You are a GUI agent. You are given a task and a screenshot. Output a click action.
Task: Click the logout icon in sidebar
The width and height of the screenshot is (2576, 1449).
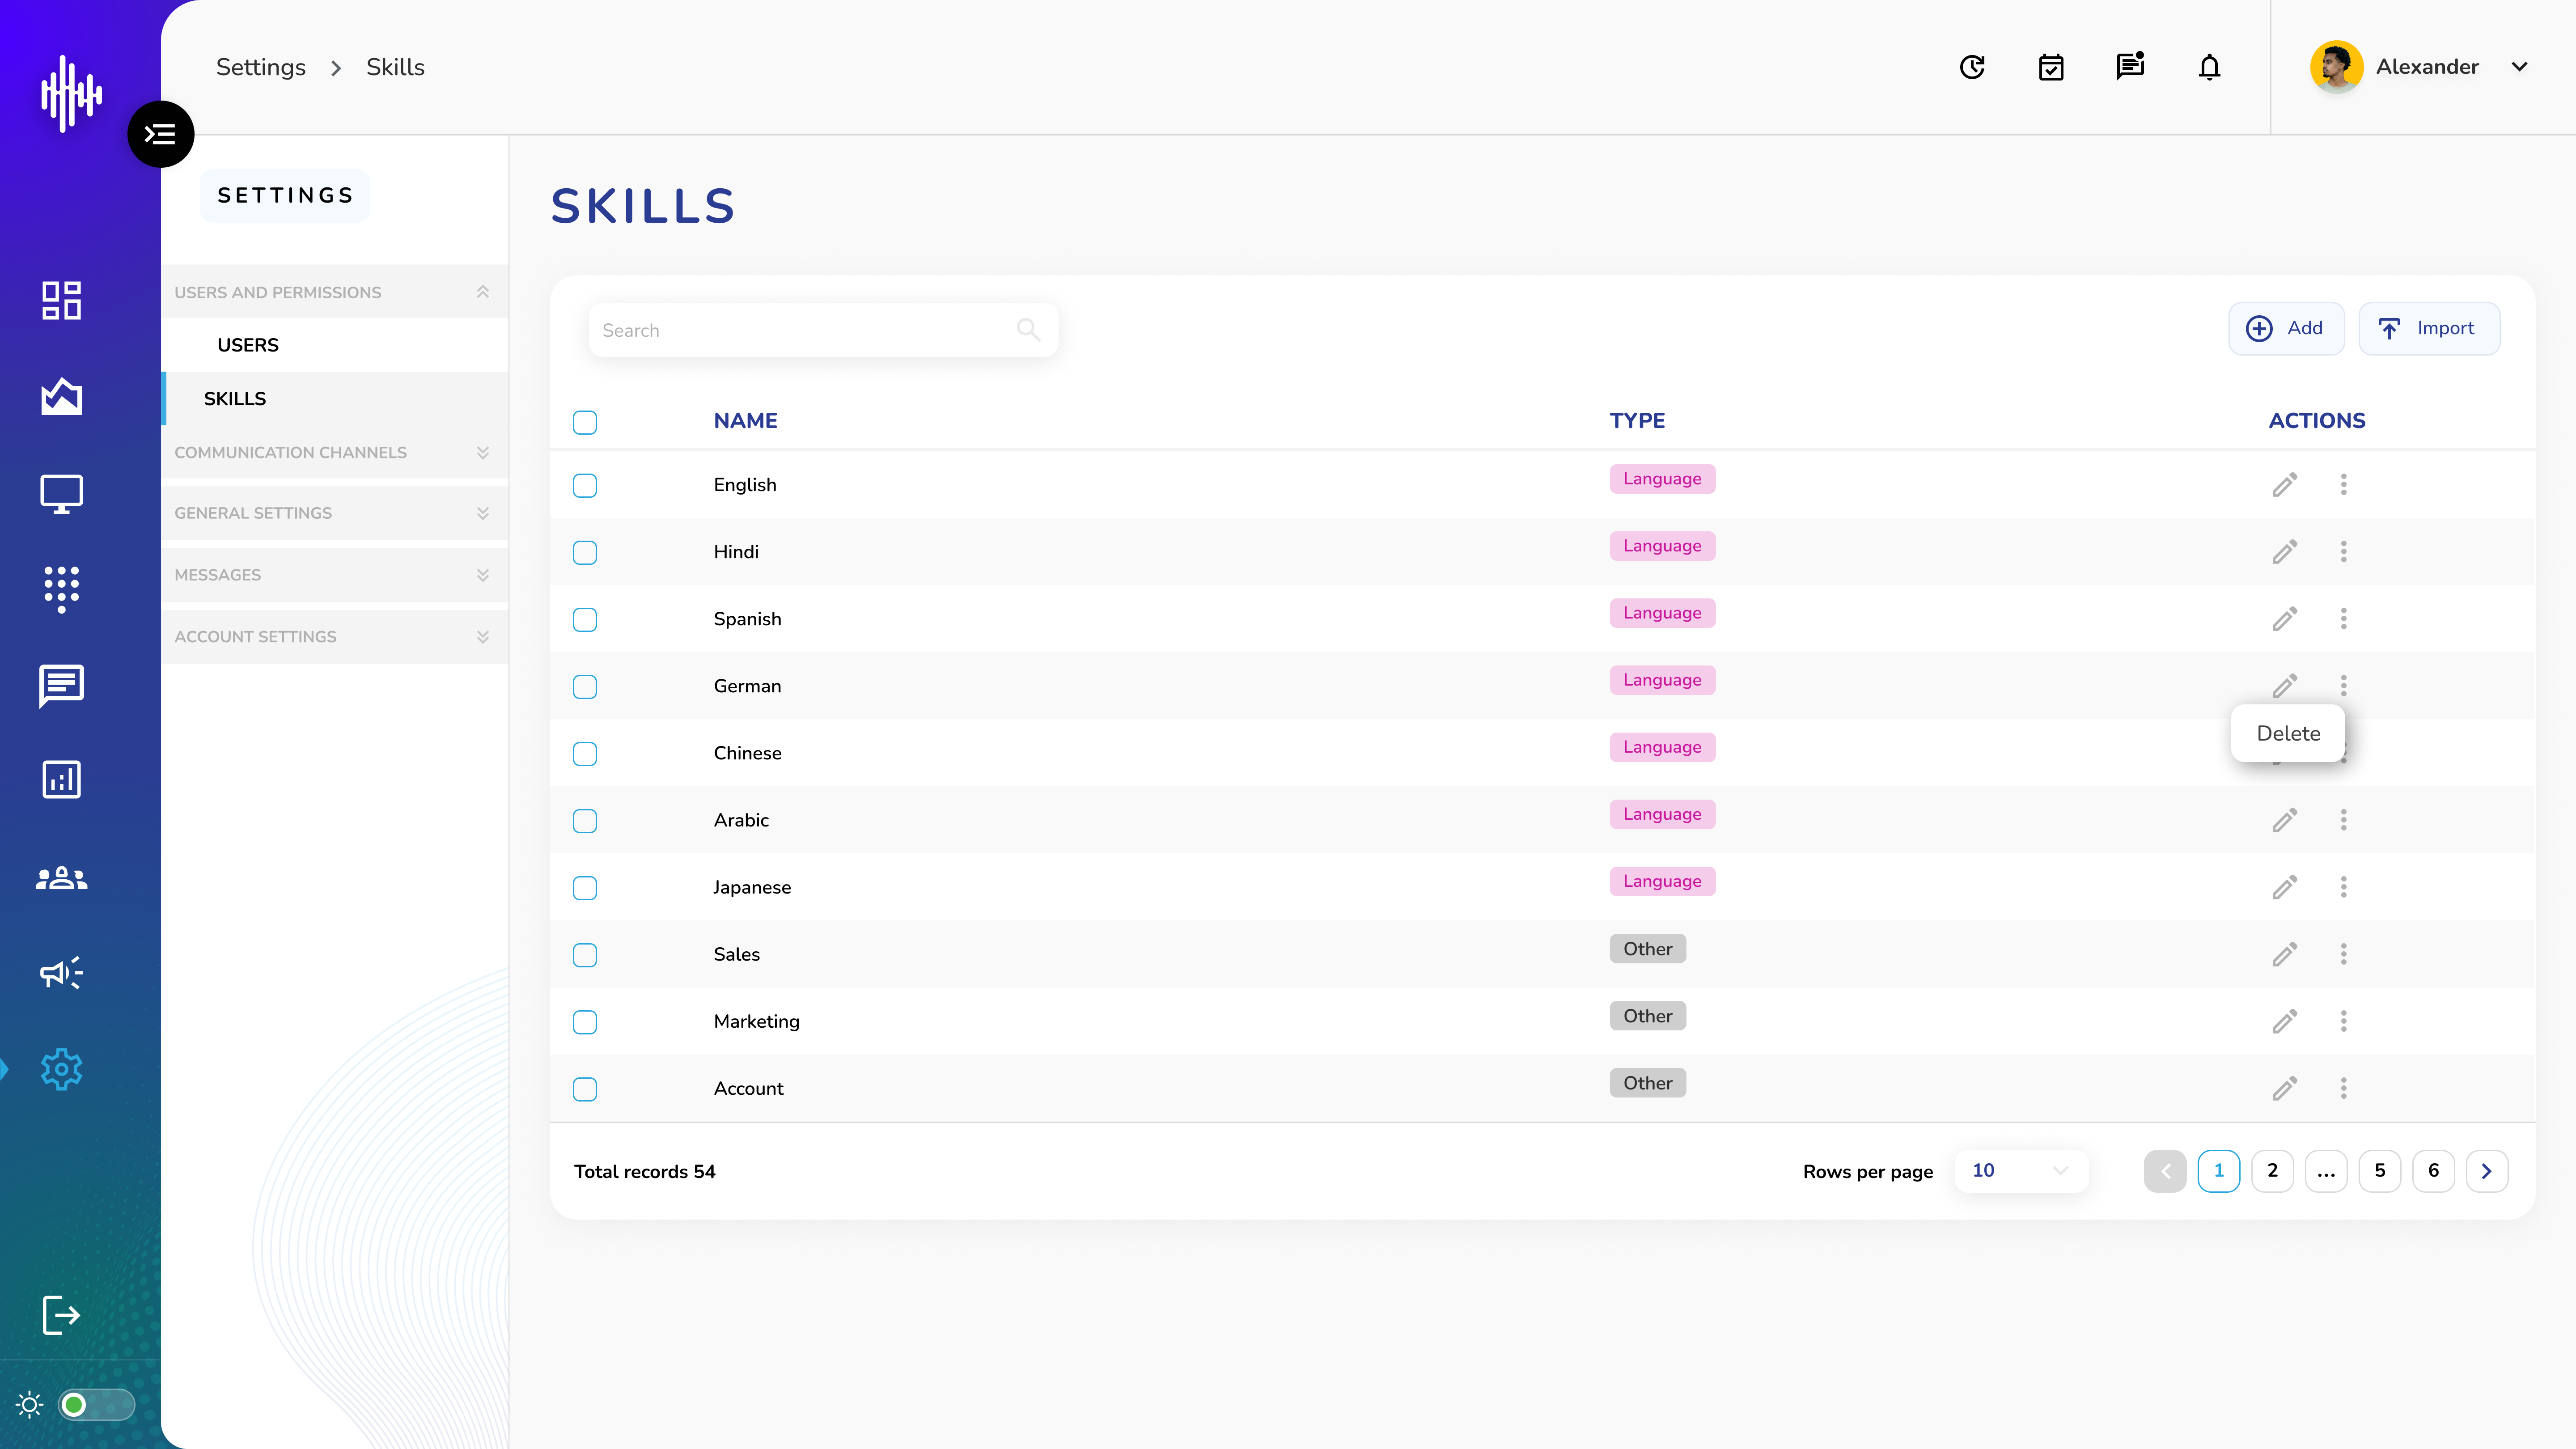[x=61, y=1314]
